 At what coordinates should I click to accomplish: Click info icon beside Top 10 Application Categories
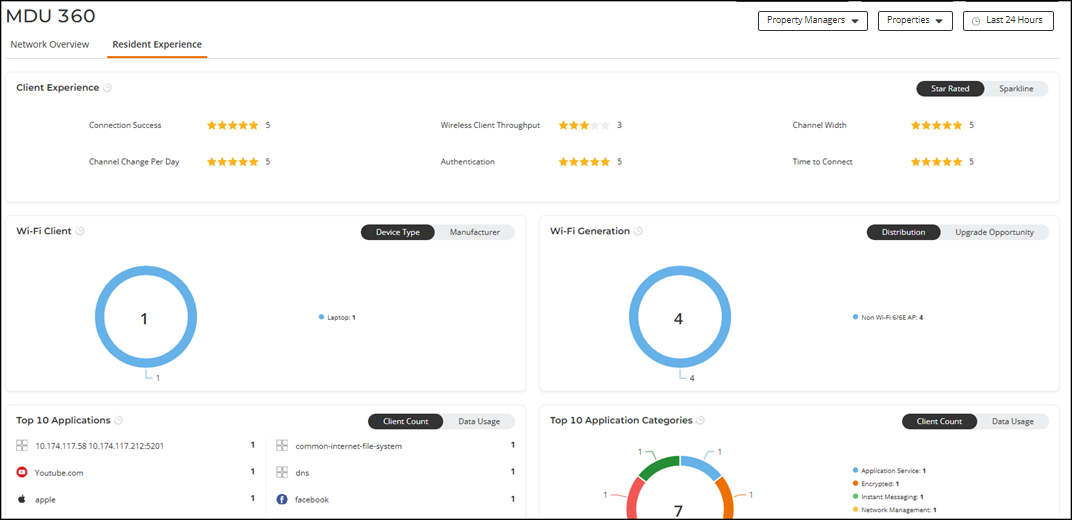pyautogui.click(x=700, y=421)
